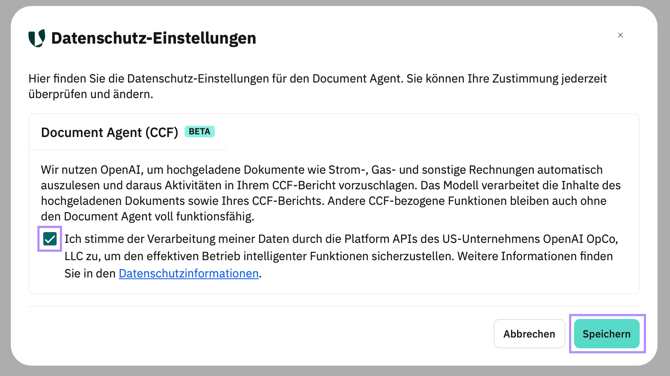The height and width of the screenshot is (376, 670).
Task: Click the horizontal divider above the footer buttons
Action: point(334,306)
